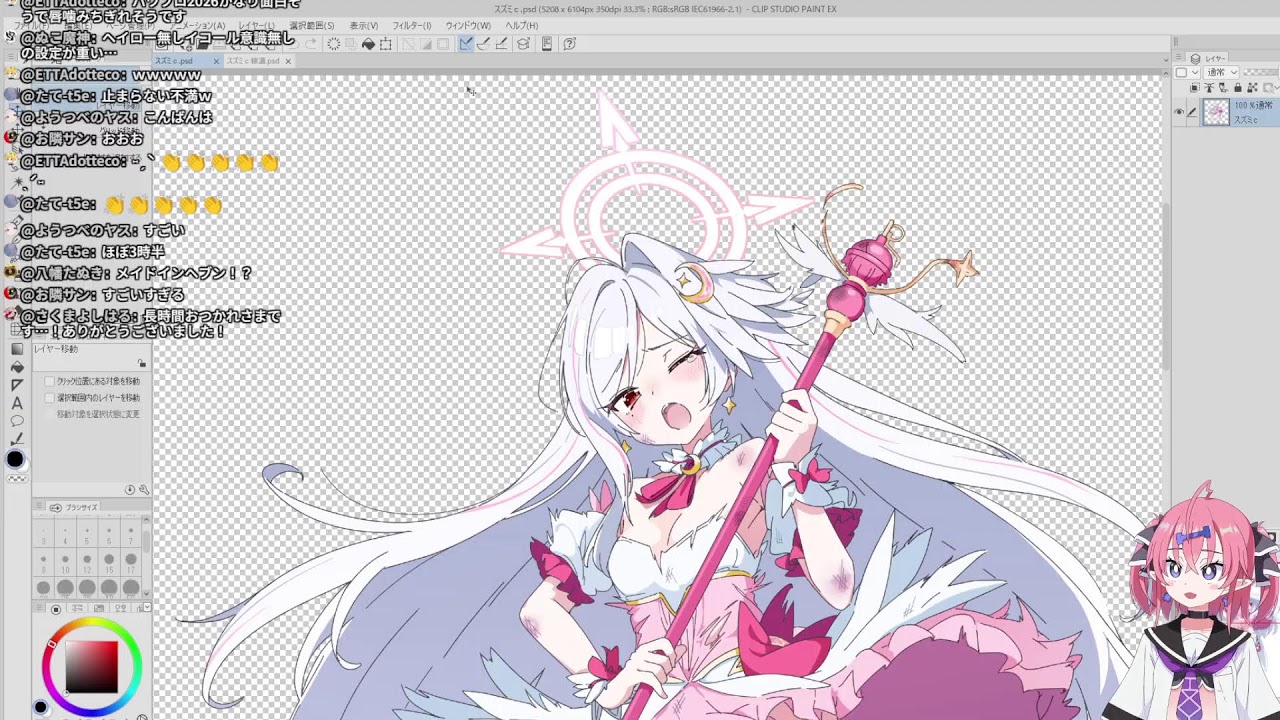Image resolution: width=1280 pixels, height=720 pixels.
Task: Select the Gradient tool in left toolbar
Action: click(18, 349)
